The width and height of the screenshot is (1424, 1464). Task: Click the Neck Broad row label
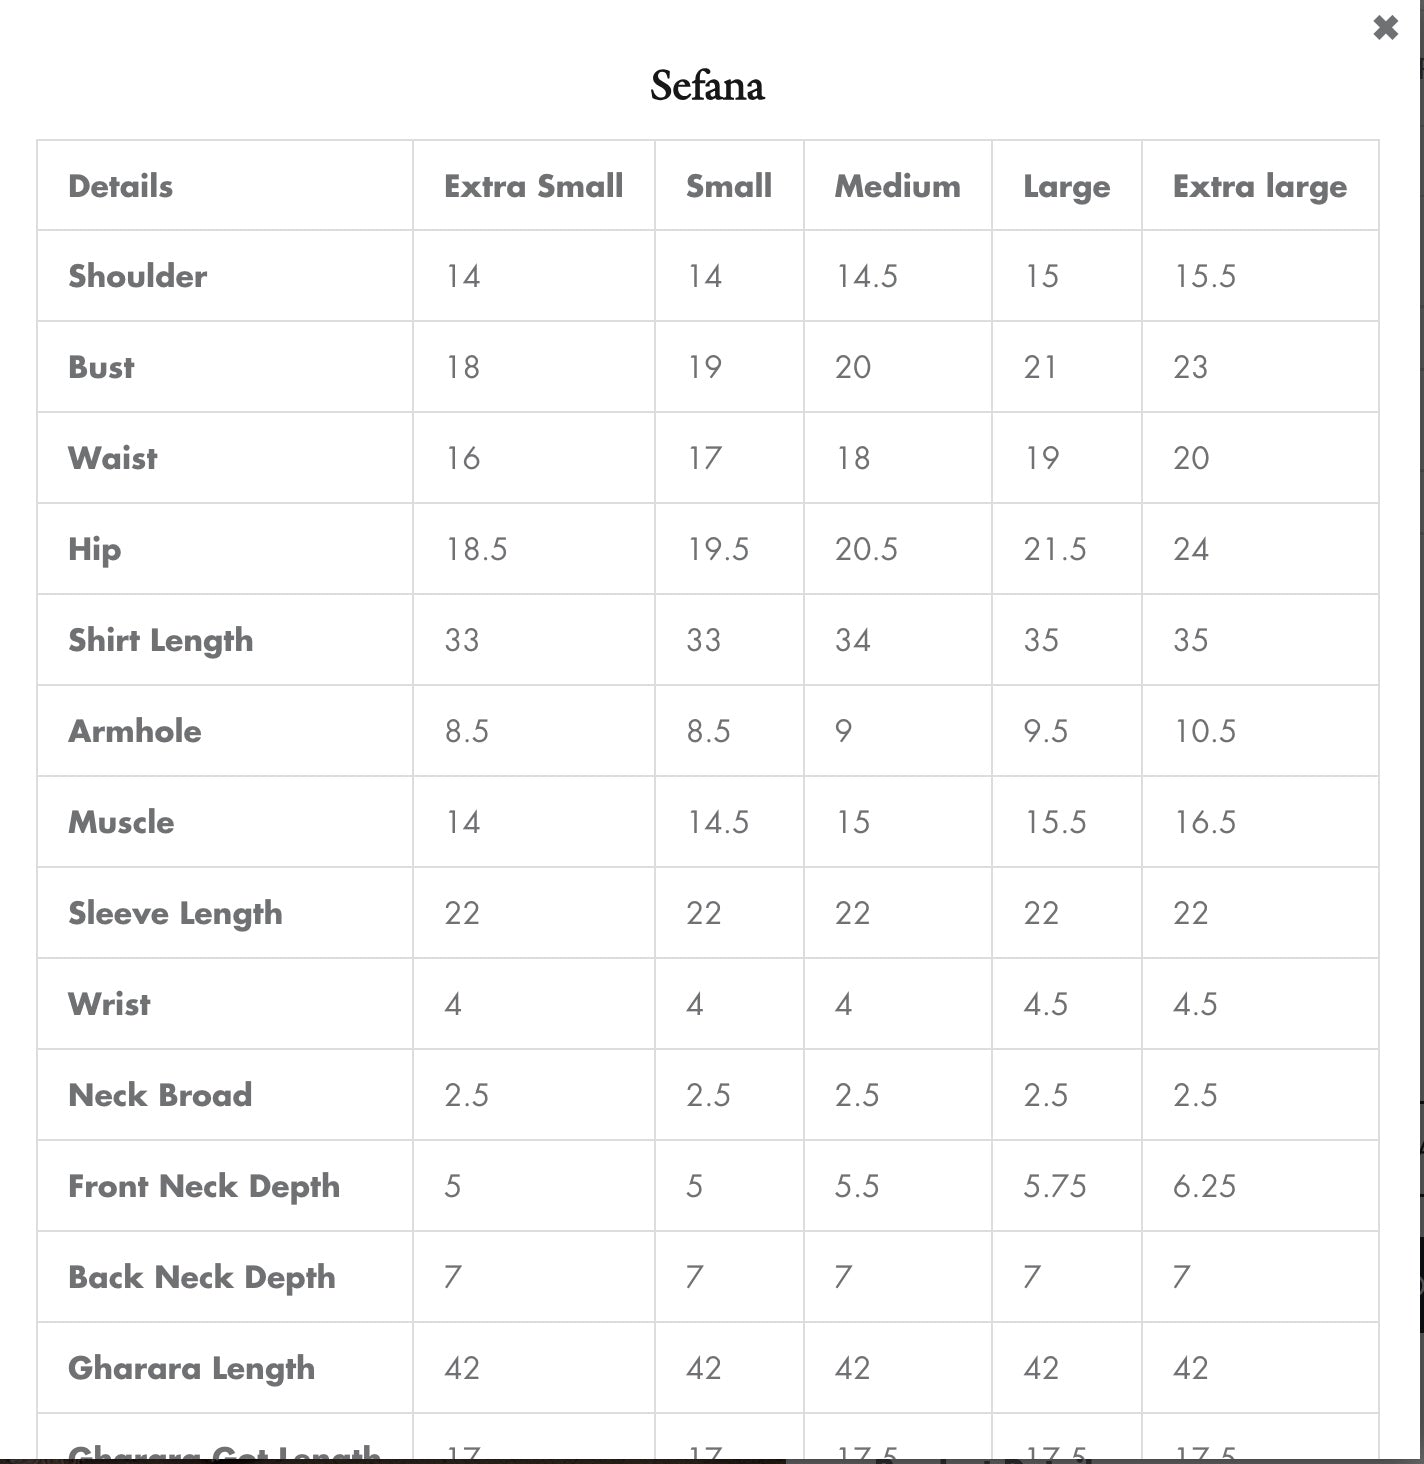[x=159, y=1095]
